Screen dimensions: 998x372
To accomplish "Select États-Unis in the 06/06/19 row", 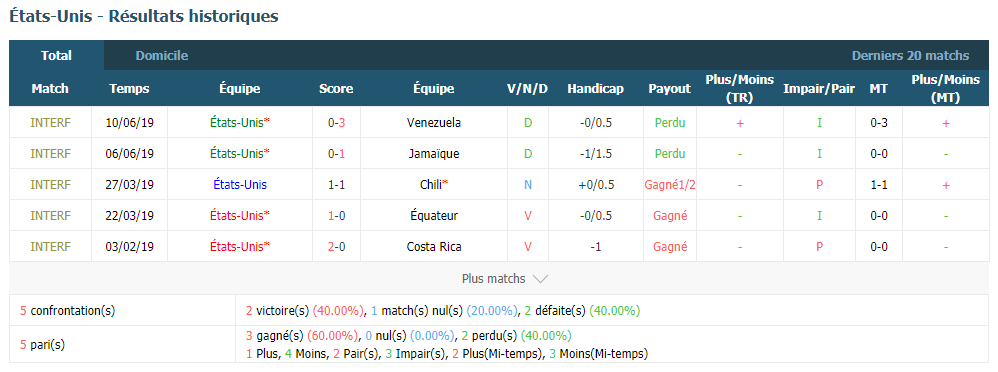I will pyautogui.click(x=240, y=154).
